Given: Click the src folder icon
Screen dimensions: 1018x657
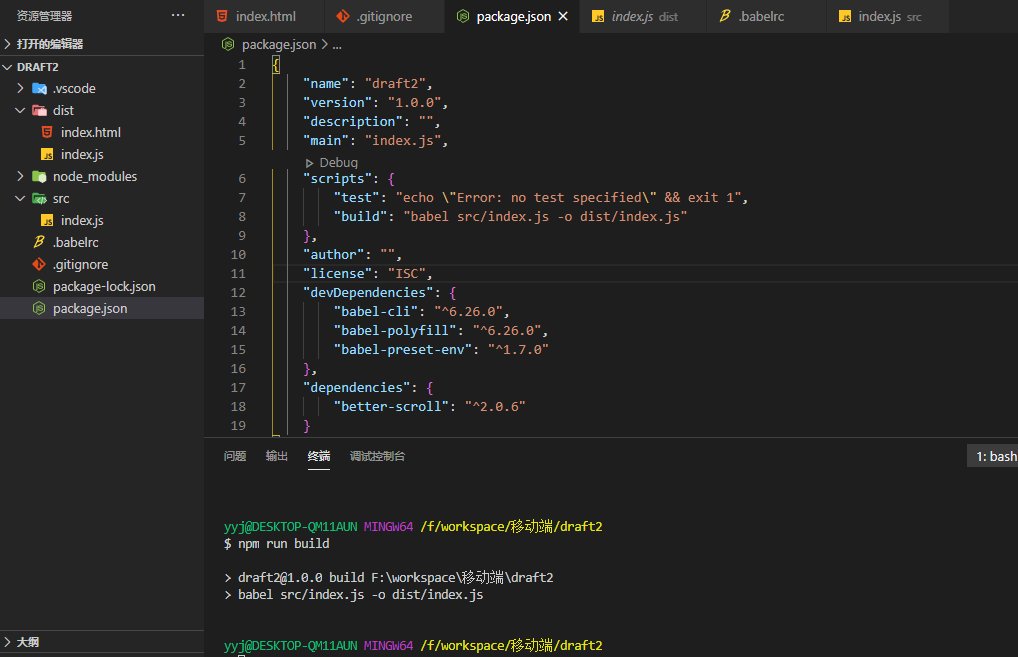Looking at the screenshot, I should point(40,199).
